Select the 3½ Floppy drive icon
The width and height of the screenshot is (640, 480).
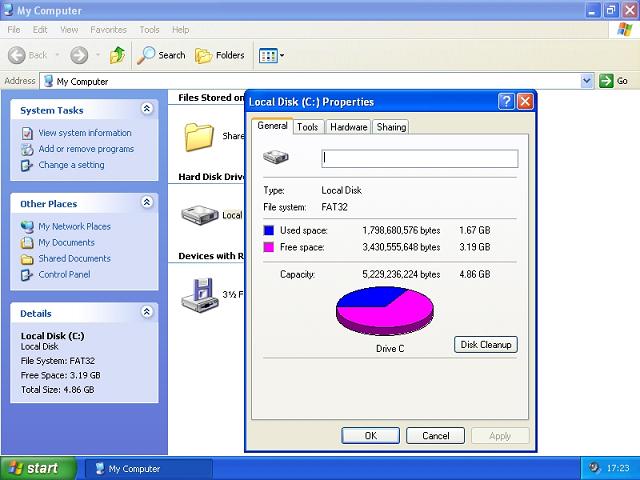click(x=198, y=295)
